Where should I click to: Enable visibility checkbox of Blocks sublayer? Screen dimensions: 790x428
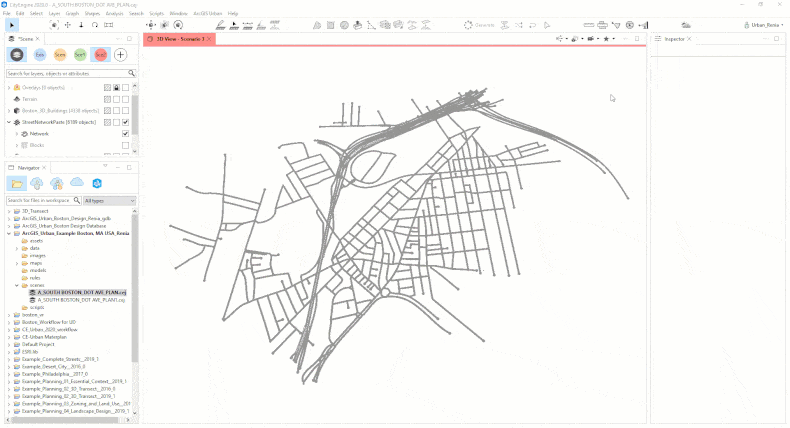(125, 145)
